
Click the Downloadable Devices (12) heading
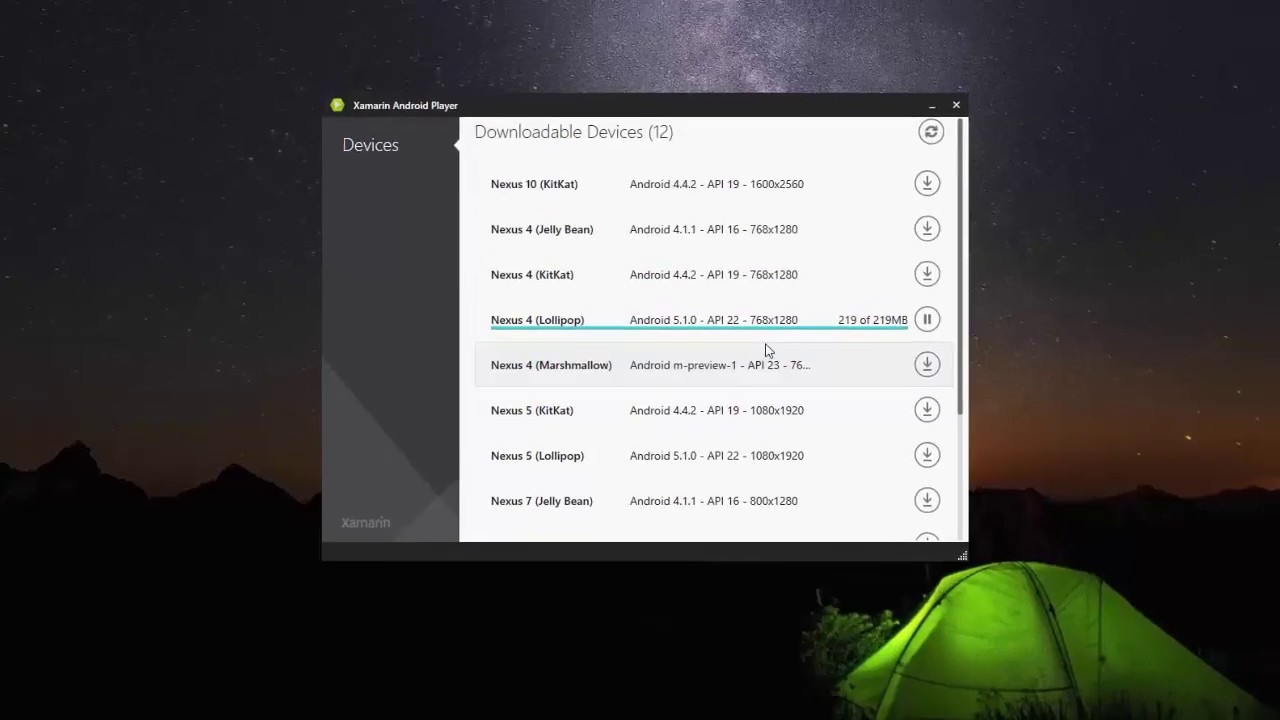574,132
